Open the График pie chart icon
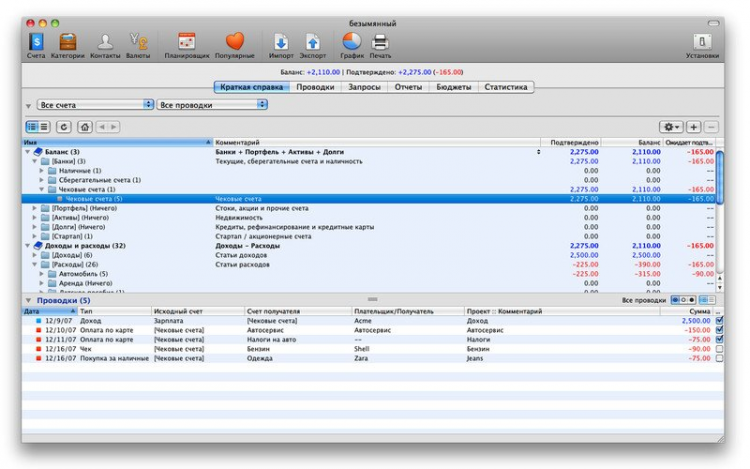Image resolution: width=750 pixels, height=469 pixels. [351, 42]
